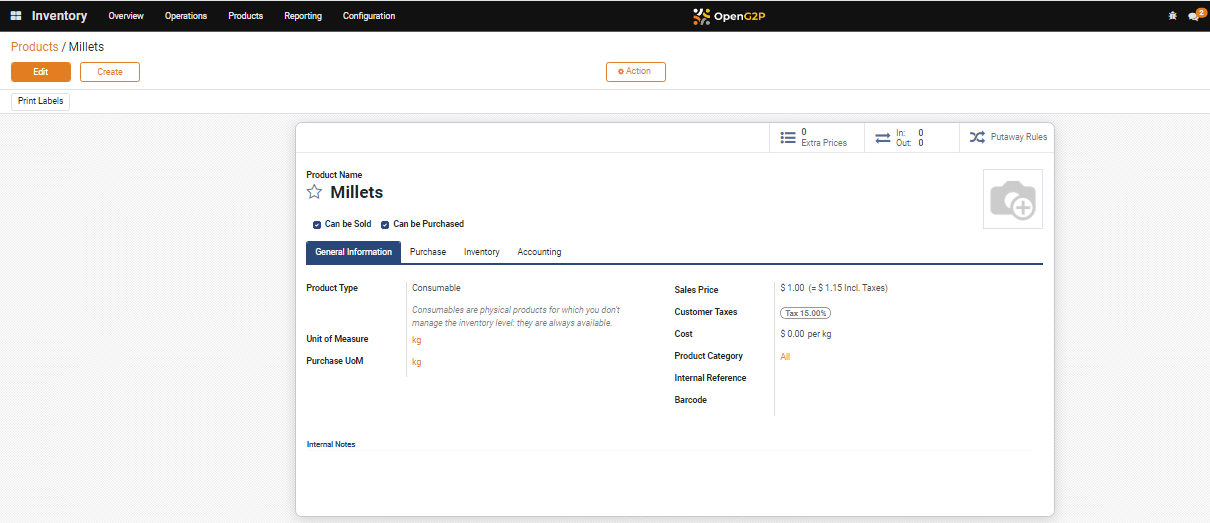Open Putaway Rules shuffle icon
1210x523 pixels.
point(977,137)
